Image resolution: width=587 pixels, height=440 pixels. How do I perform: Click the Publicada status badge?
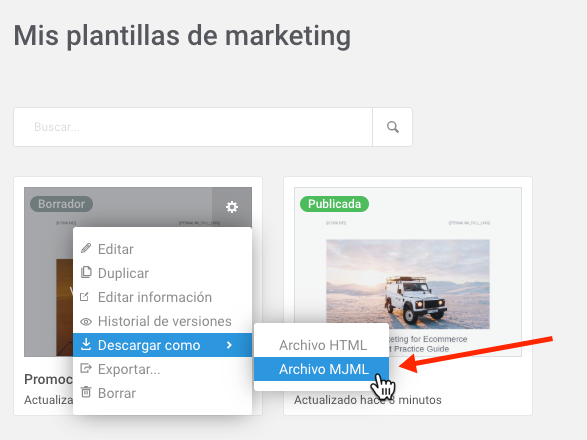click(334, 204)
